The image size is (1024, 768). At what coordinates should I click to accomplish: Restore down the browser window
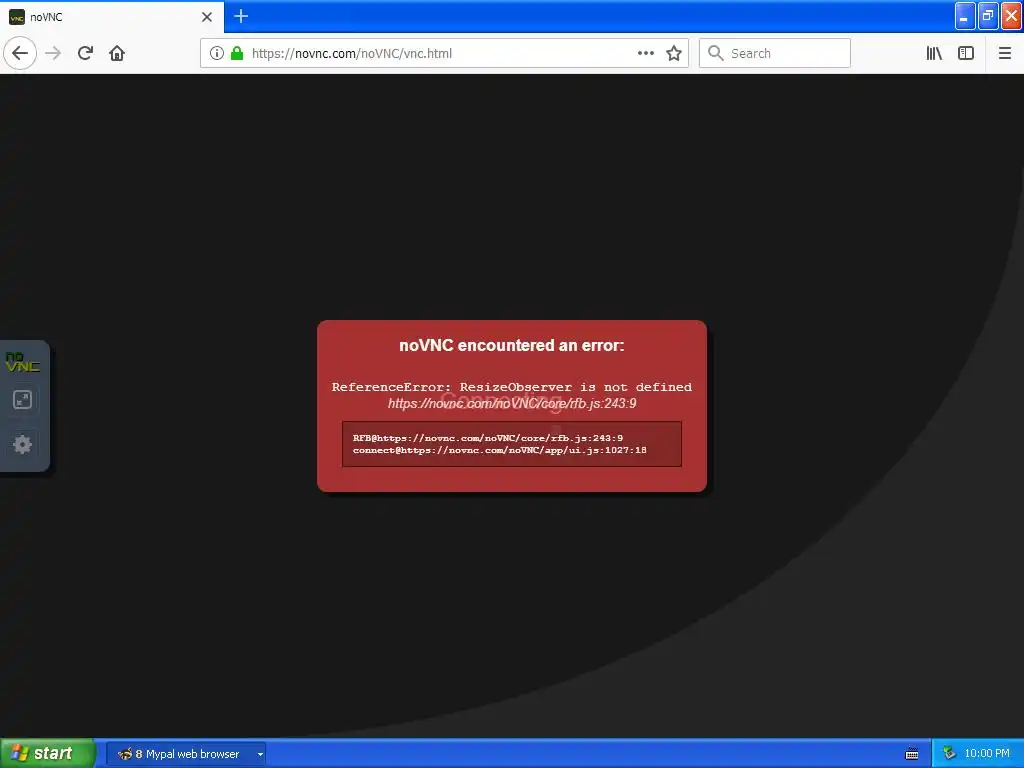pyautogui.click(x=988, y=17)
